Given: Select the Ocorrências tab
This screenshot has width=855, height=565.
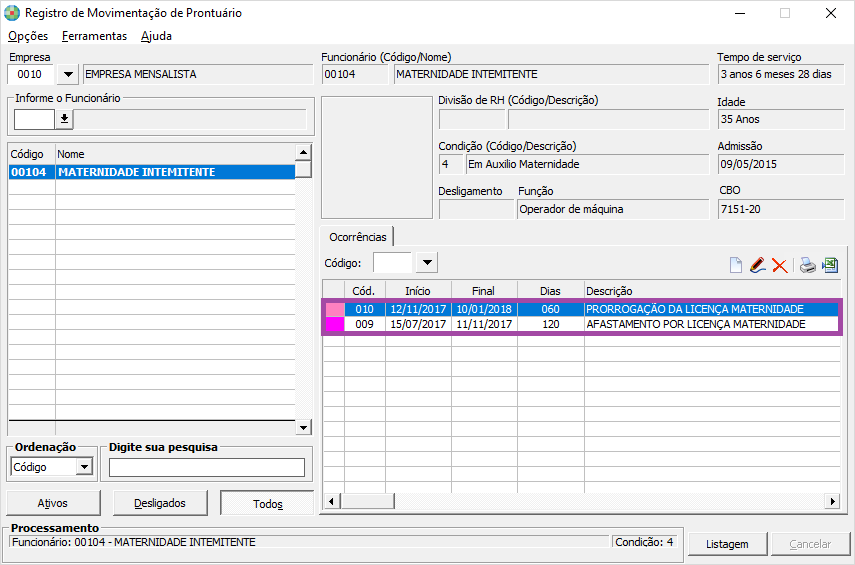Looking at the screenshot, I should [x=357, y=237].
